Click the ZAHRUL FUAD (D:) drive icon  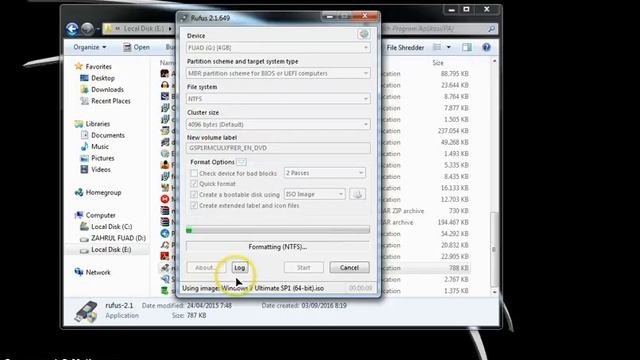pyautogui.click(x=84, y=238)
